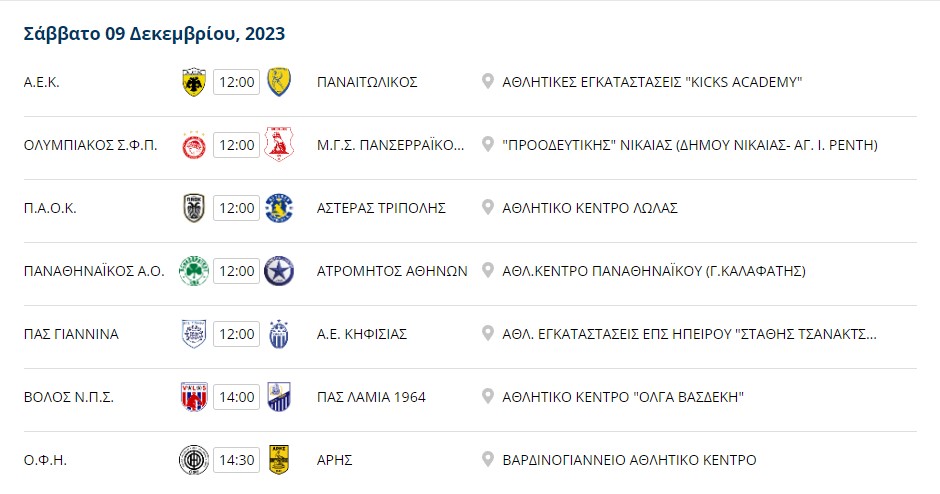Viewport: 940px width, 494px height.
Task: Click the Σάββατο 09 Δεκεμβρίου date heading
Action: (x=154, y=34)
